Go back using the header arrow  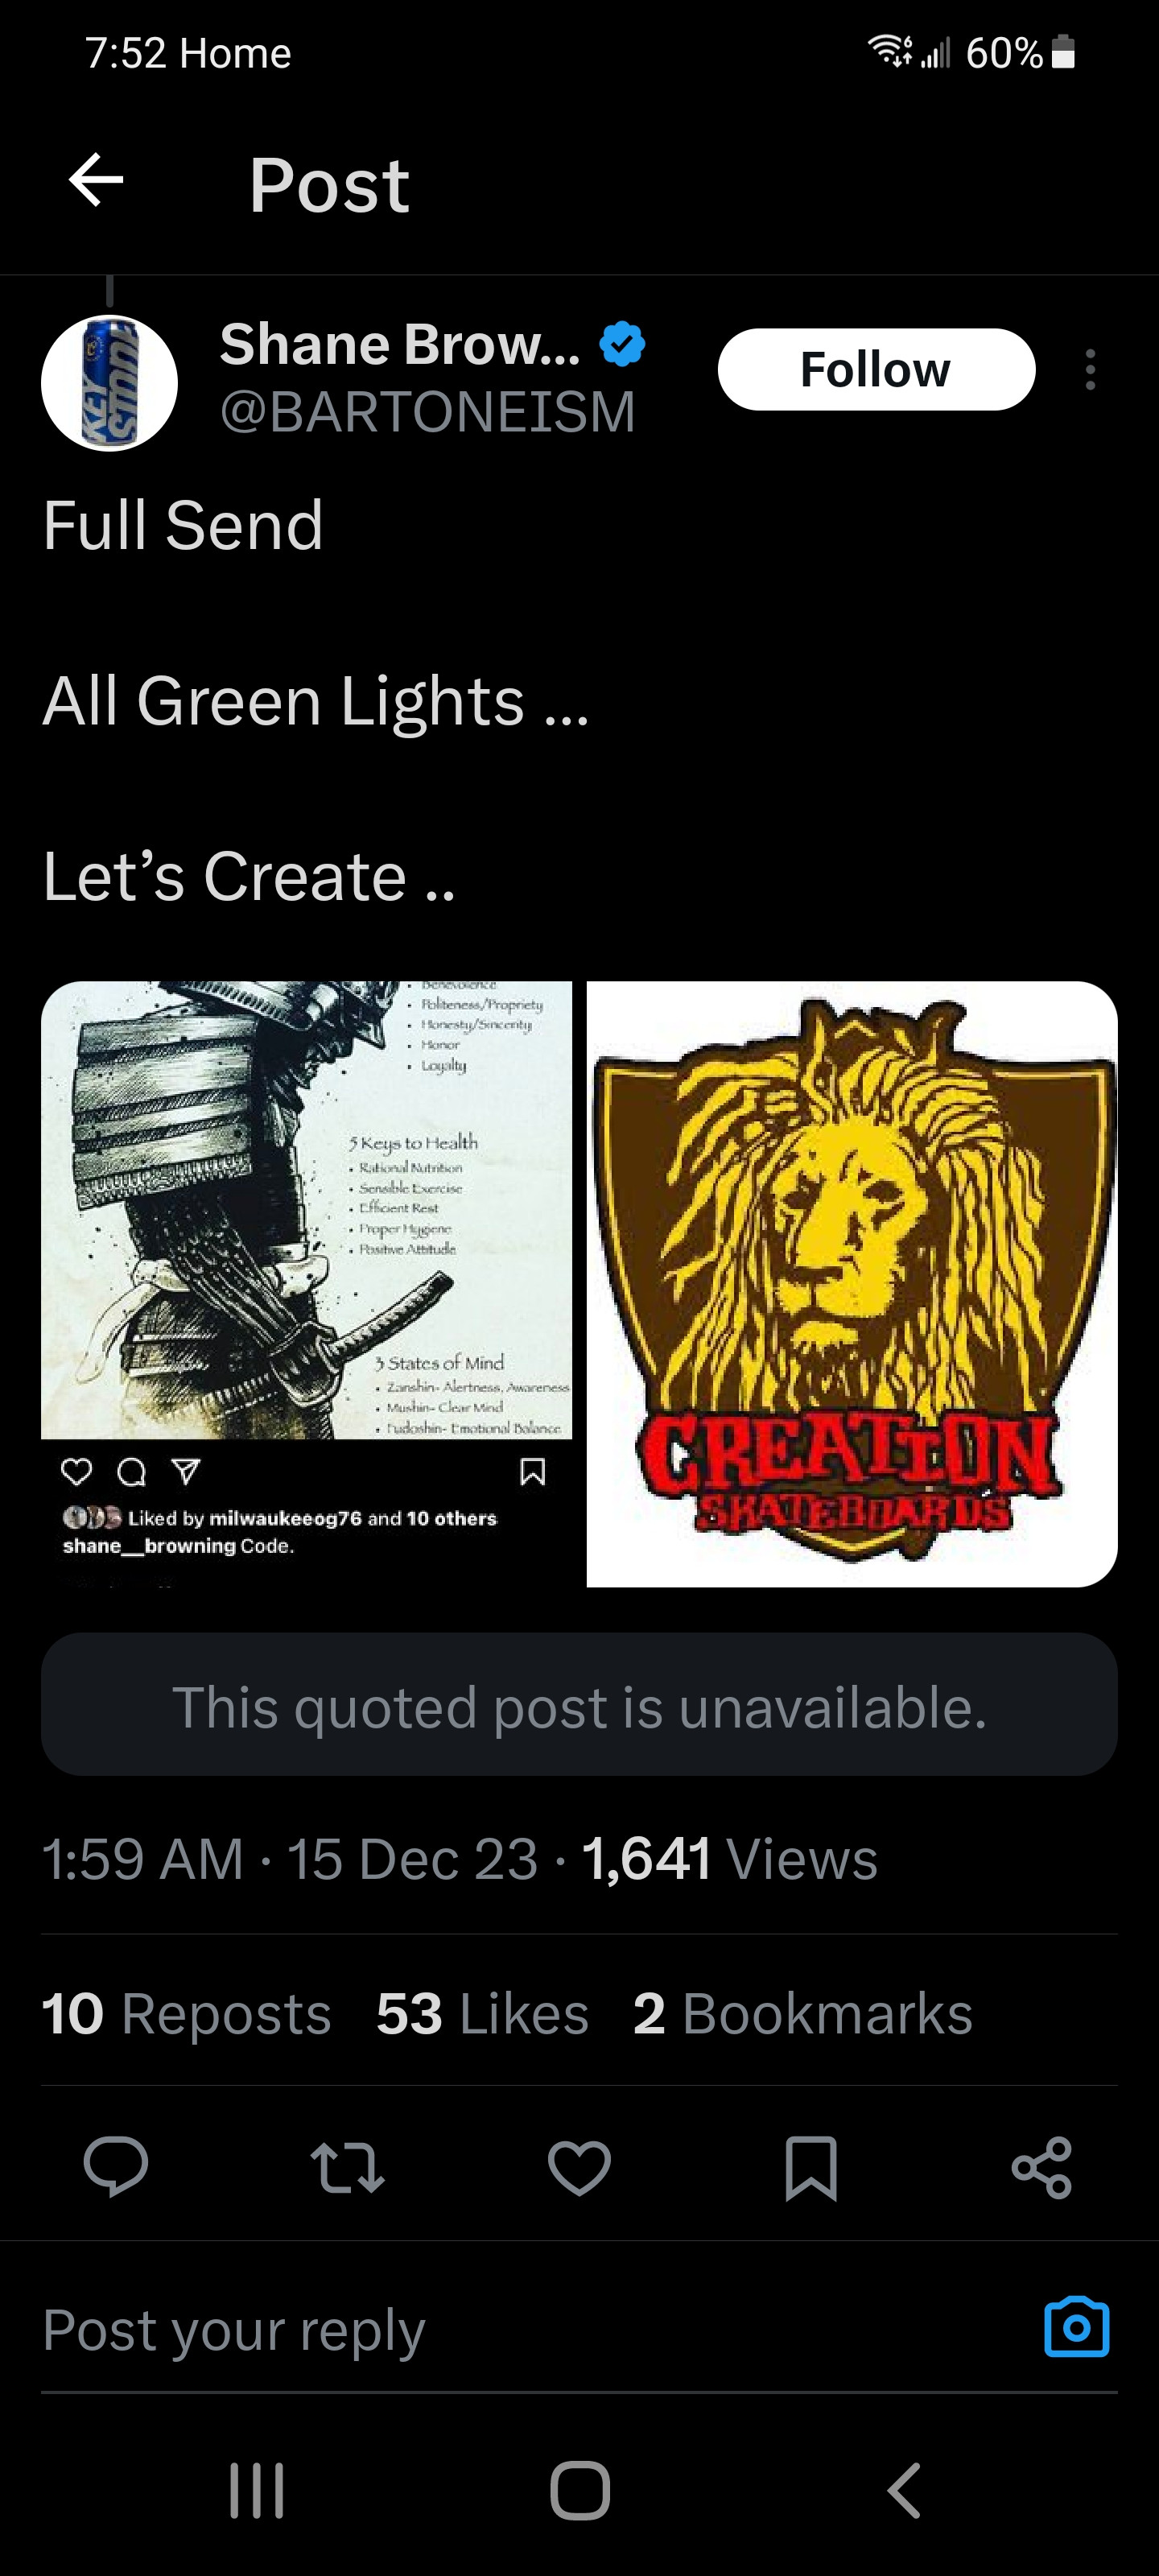(96, 180)
